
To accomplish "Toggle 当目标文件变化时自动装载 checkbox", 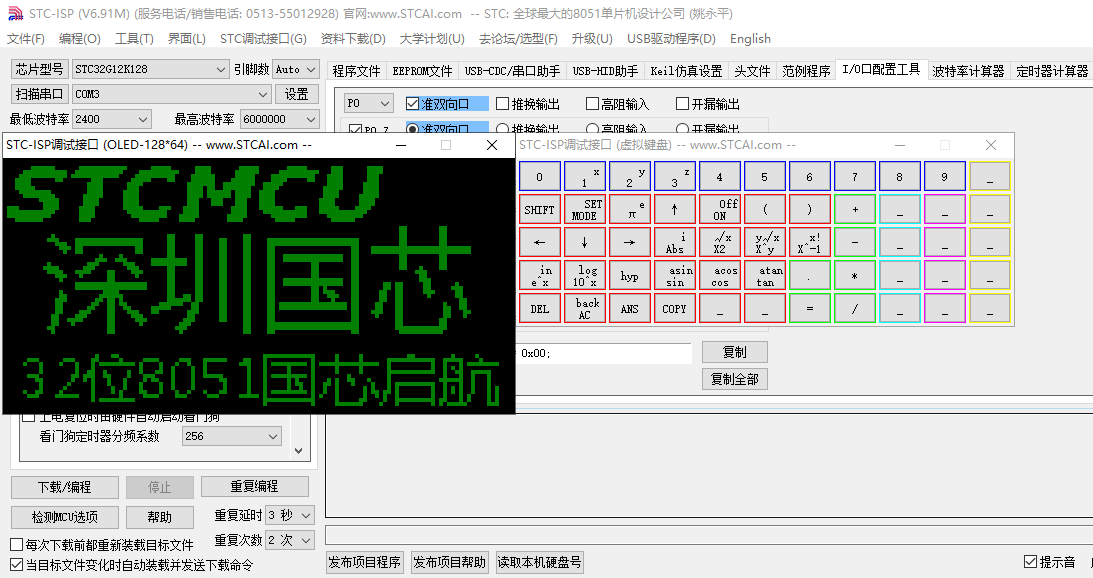I will [17, 565].
